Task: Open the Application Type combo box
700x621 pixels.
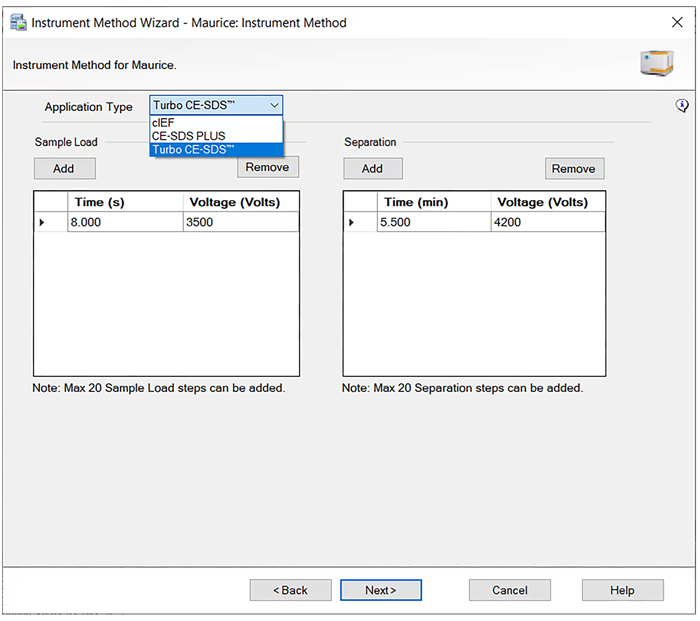Action: click(216, 105)
